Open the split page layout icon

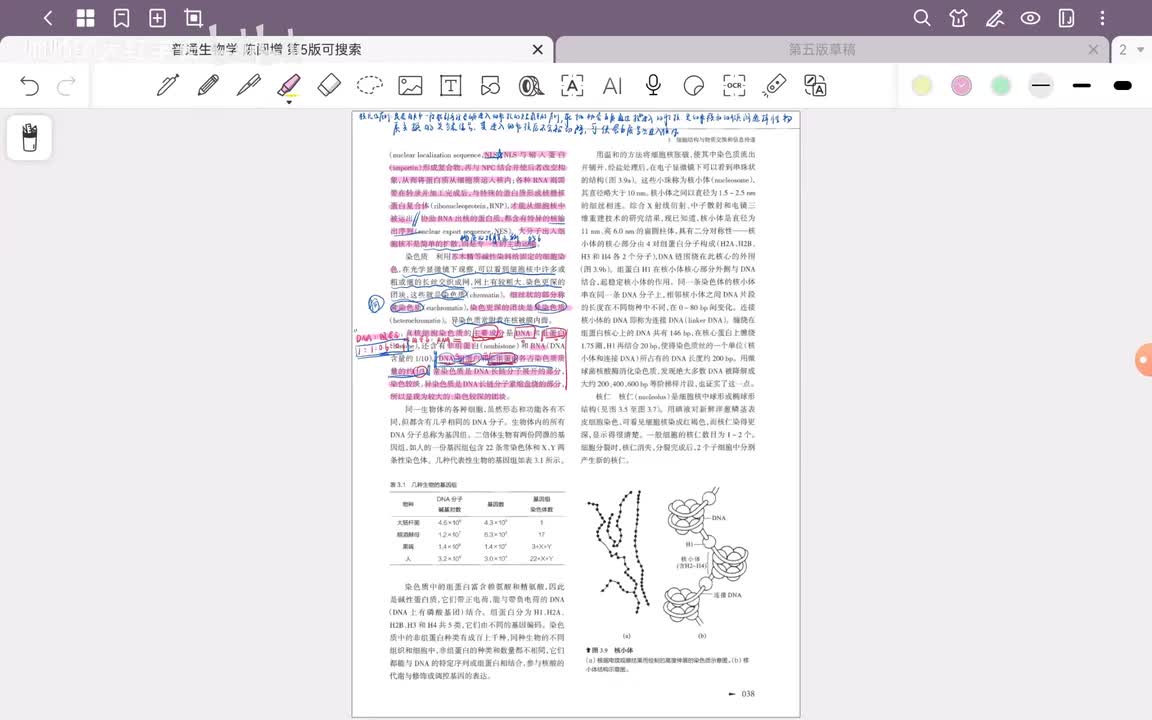(x=1066, y=18)
